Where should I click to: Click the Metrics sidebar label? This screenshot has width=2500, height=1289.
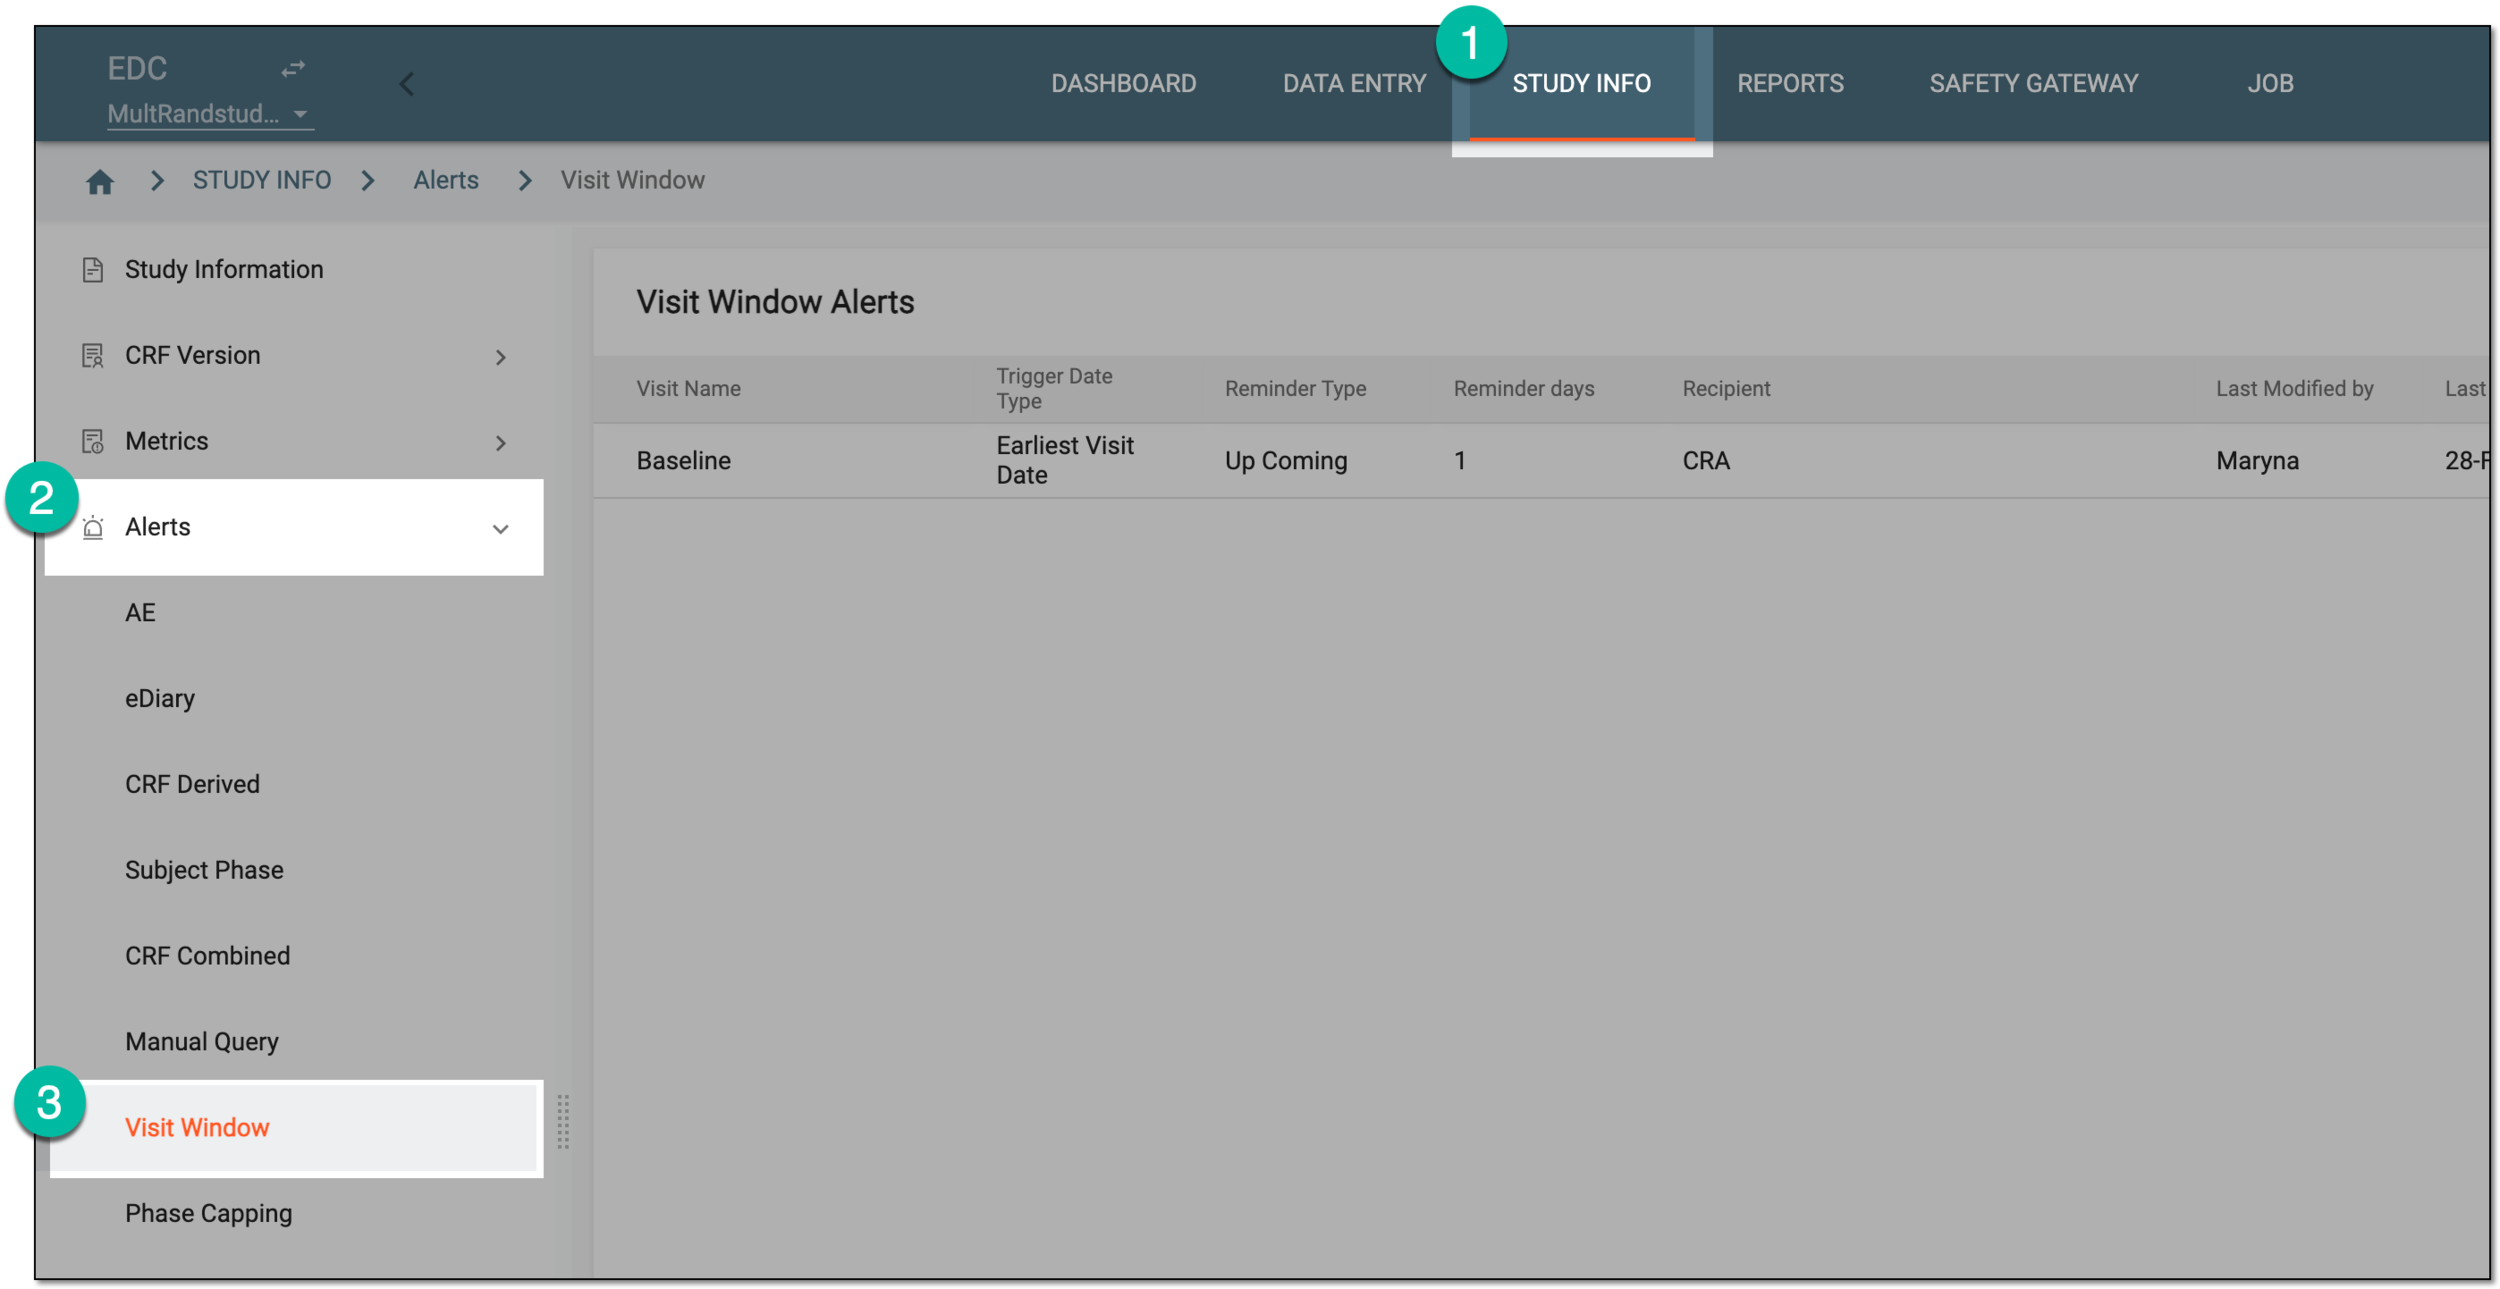coord(166,442)
